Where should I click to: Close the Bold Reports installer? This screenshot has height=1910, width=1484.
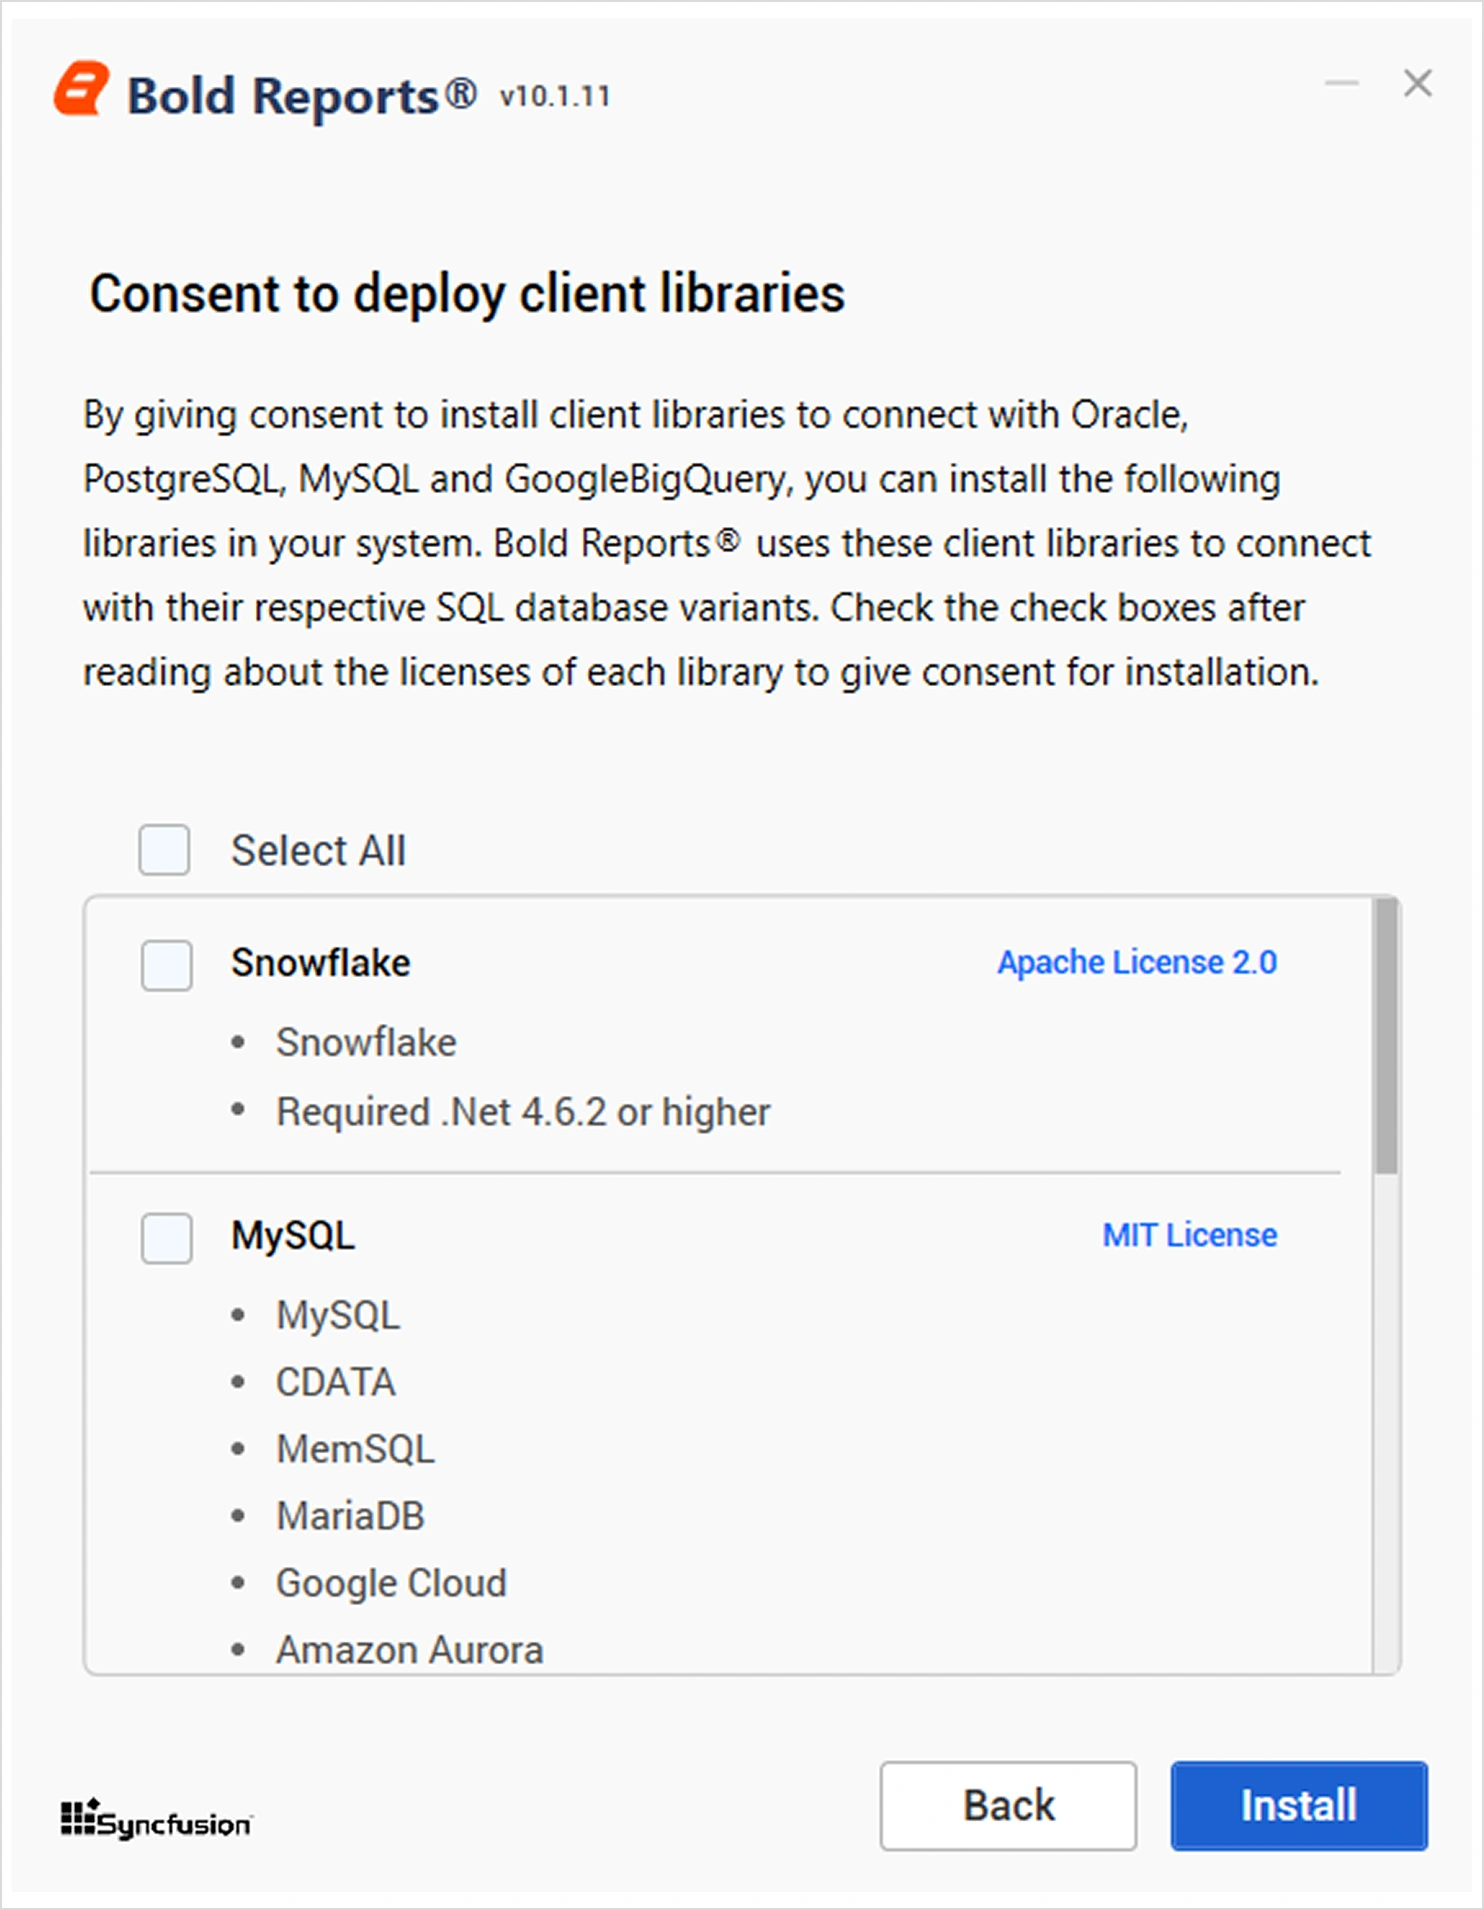(x=1417, y=83)
